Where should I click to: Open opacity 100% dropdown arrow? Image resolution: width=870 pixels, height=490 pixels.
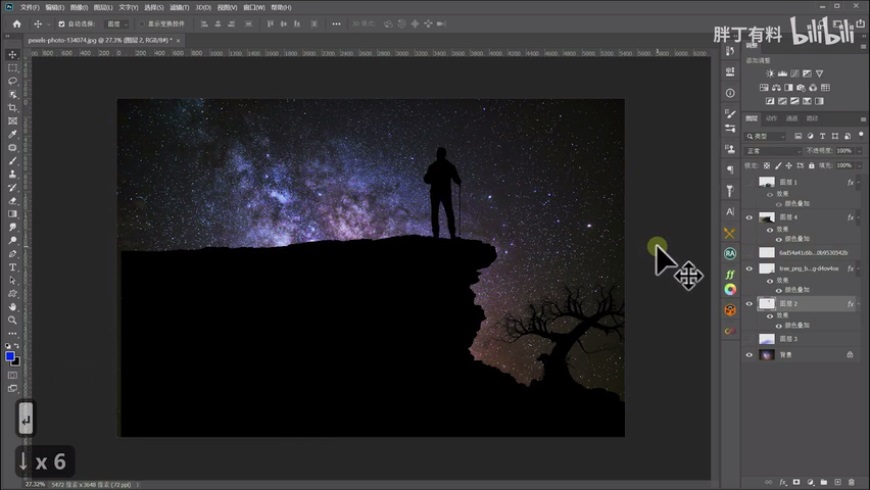tap(859, 151)
